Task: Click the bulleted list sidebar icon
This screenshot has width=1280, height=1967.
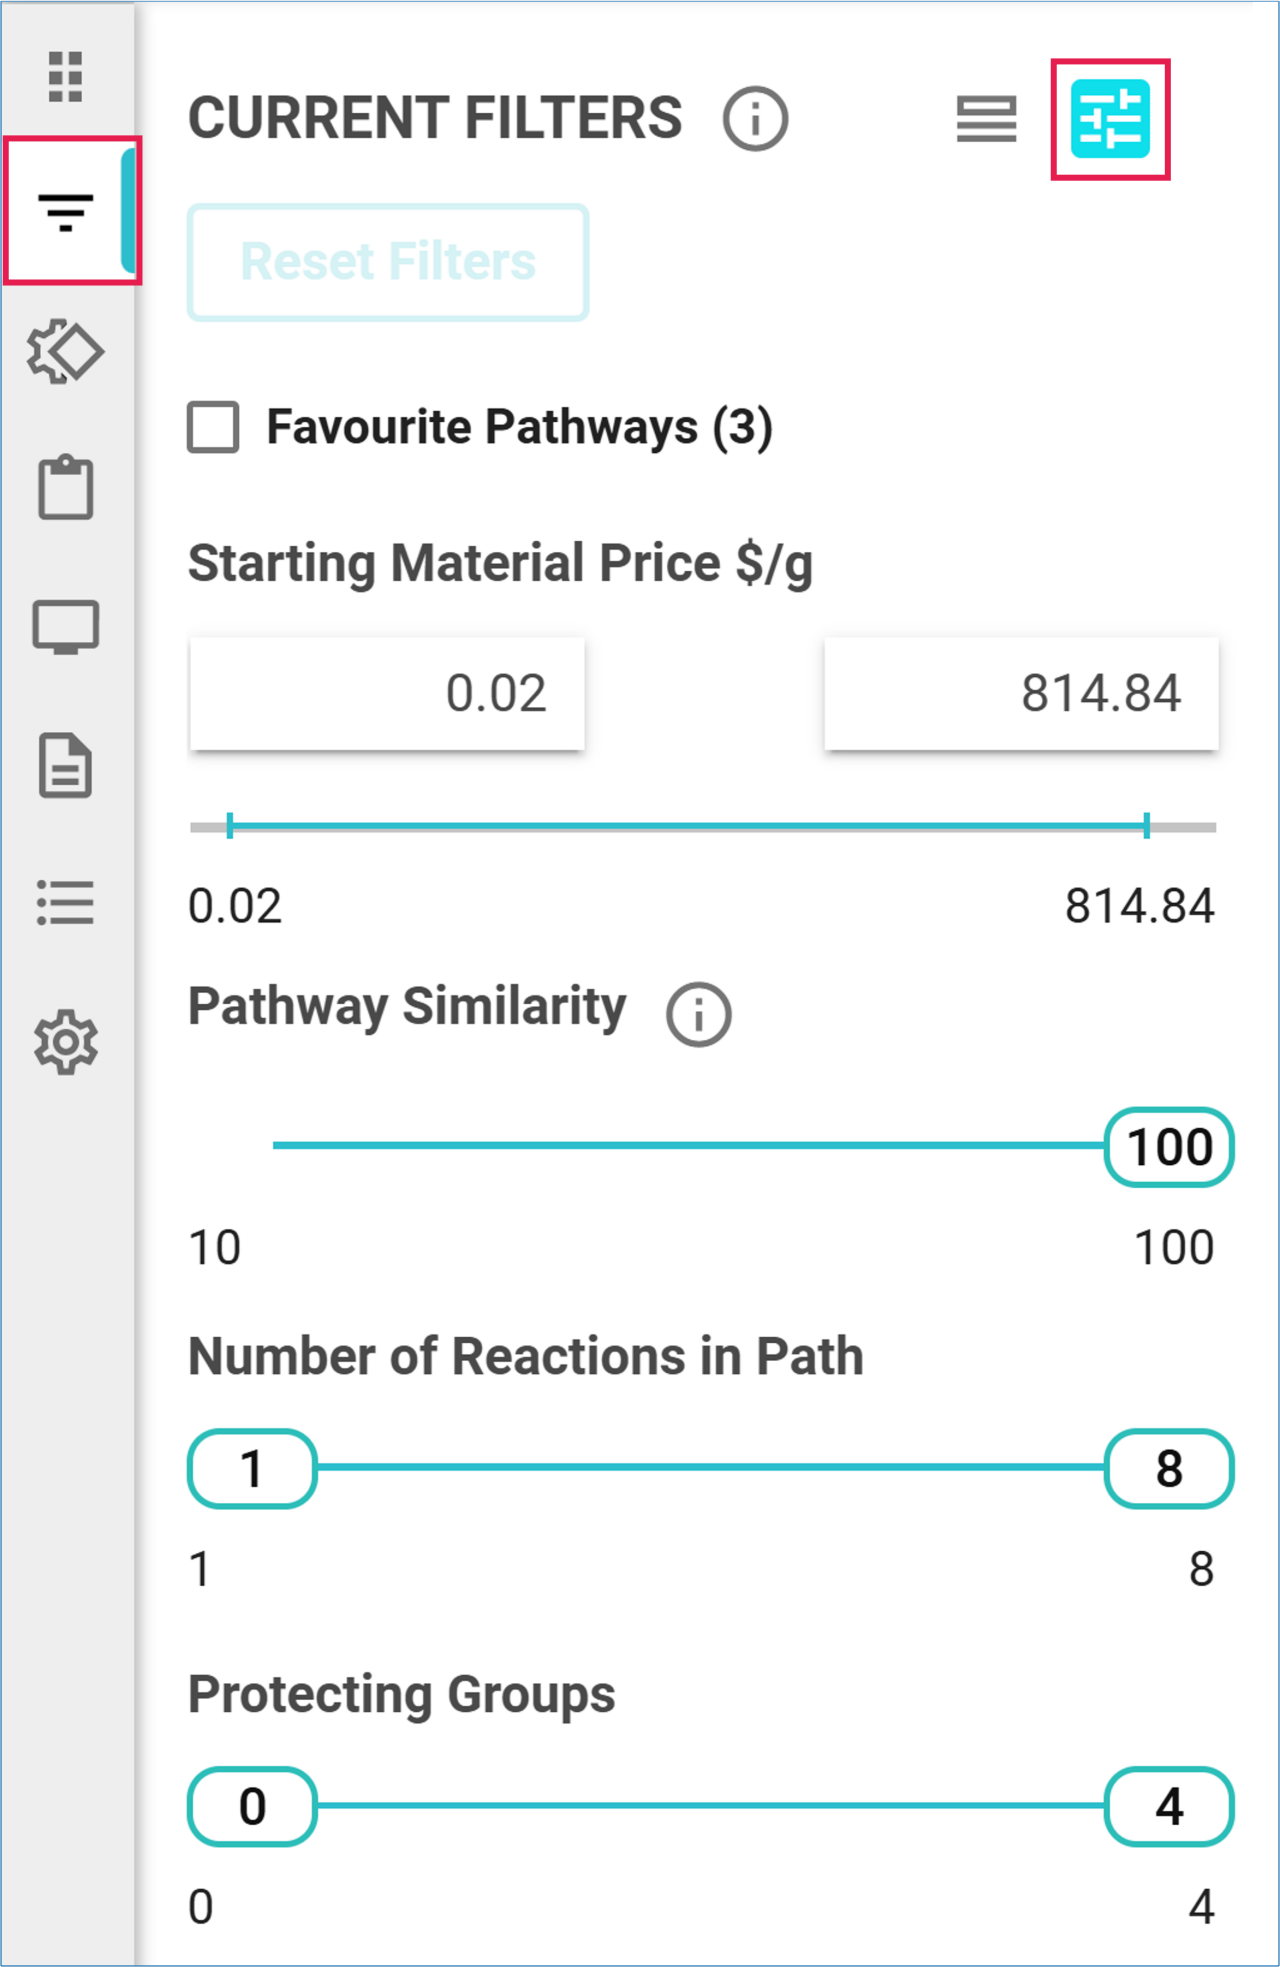Action: click(x=66, y=903)
